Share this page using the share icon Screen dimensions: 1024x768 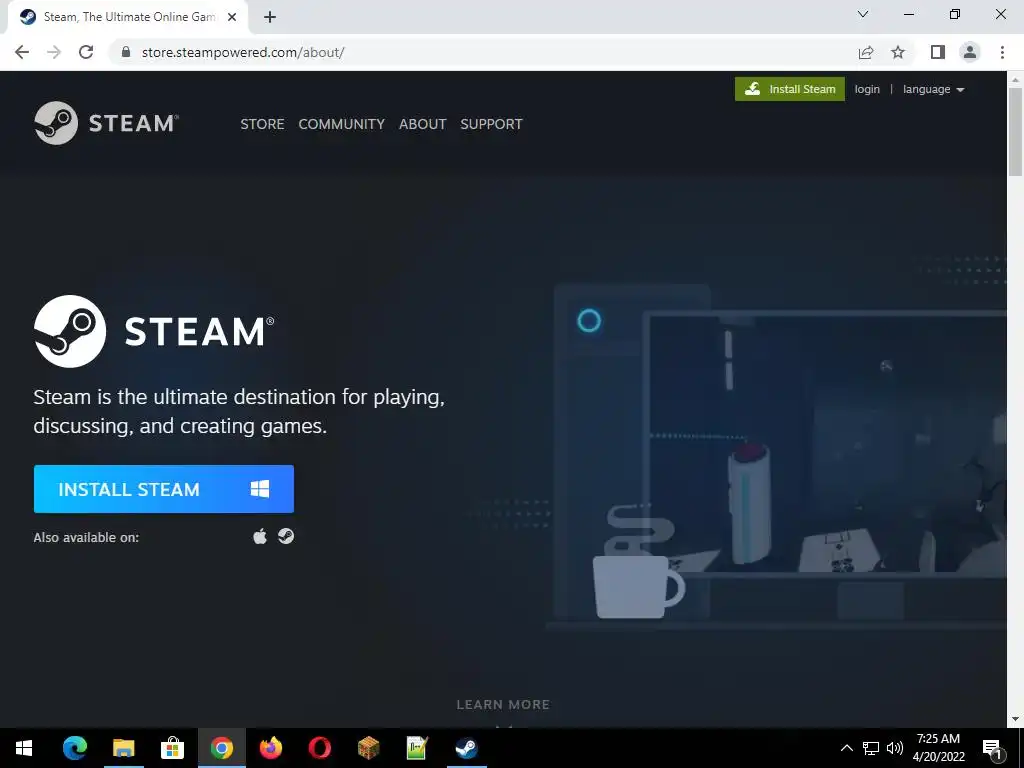pos(866,52)
